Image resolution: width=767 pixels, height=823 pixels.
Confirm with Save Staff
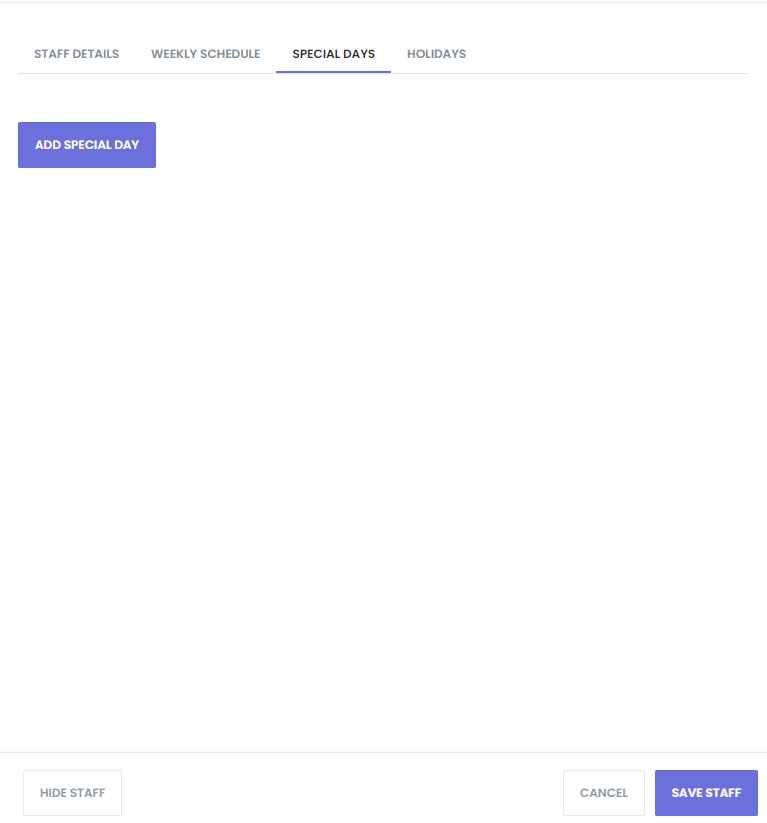(x=706, y=793)
